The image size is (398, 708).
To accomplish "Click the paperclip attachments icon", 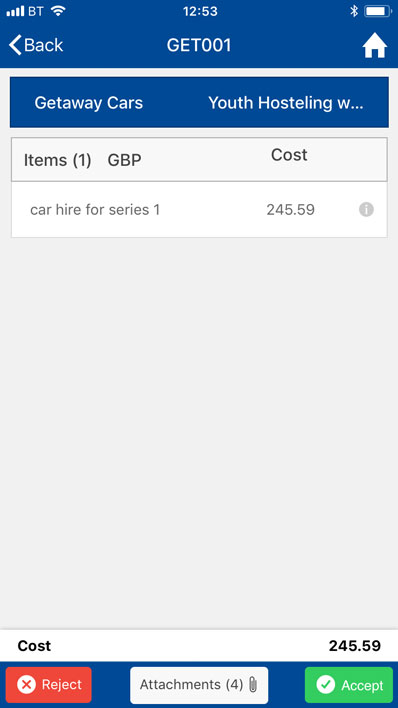I will point(253,685).
